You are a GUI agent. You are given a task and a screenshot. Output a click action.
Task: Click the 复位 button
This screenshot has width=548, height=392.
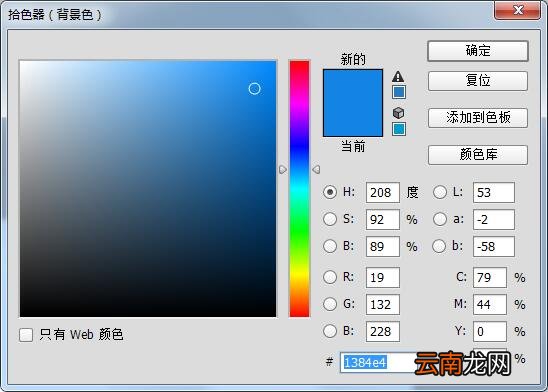(478, 81)
